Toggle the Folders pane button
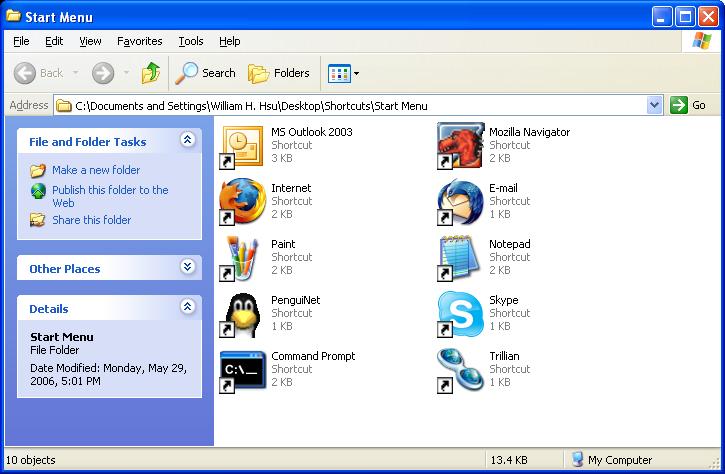 (x=279, y=73)
